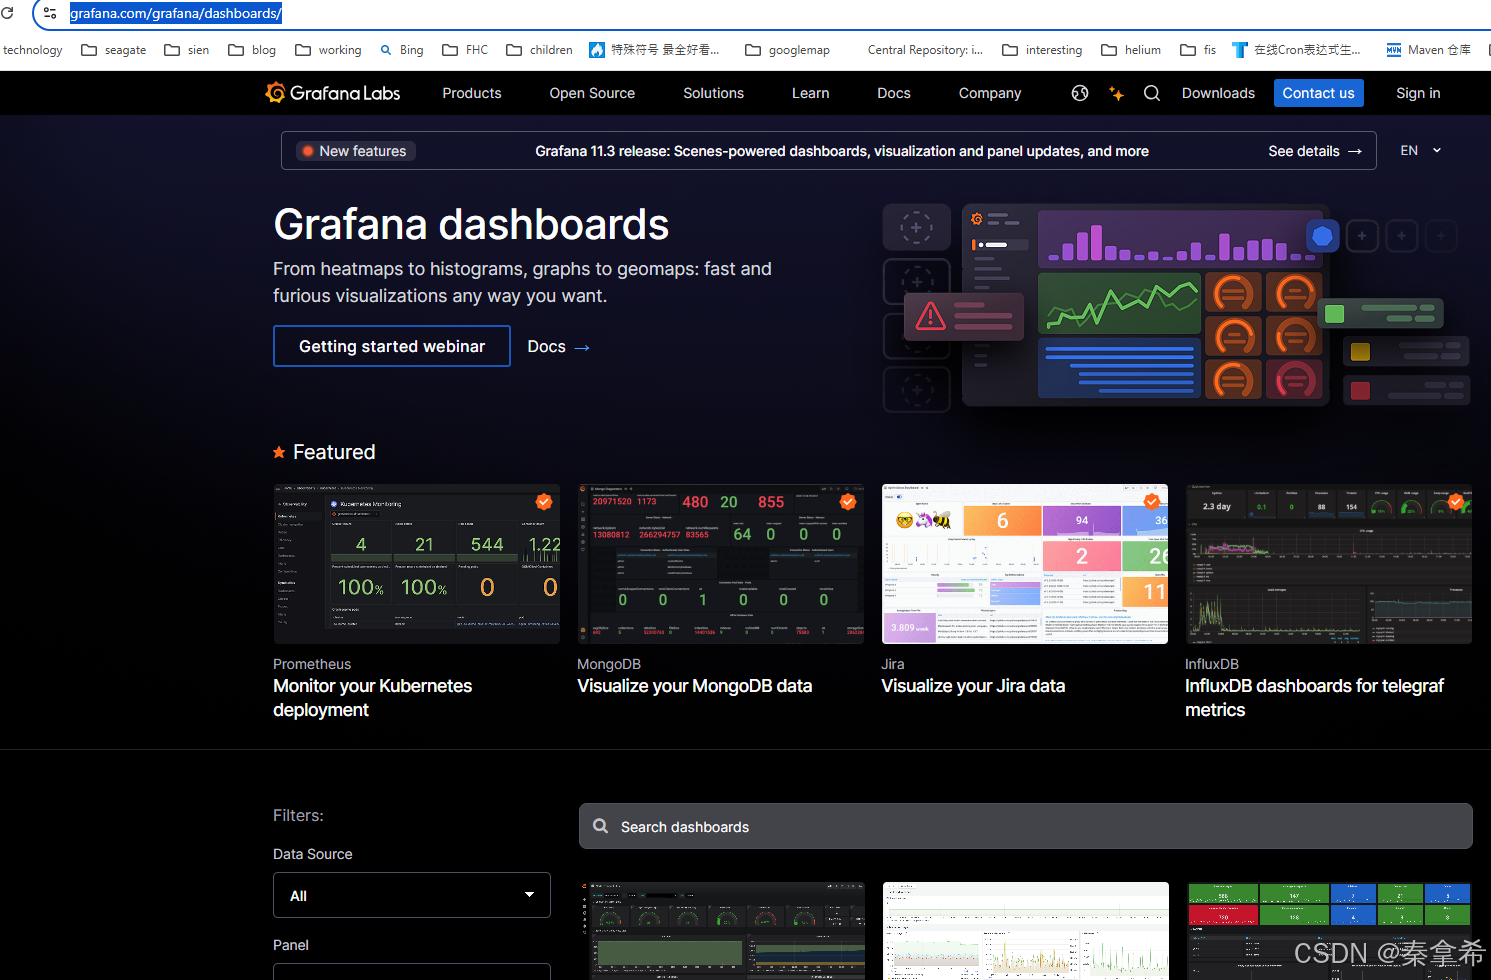Click the Maven bookmark
The height and width of the screenshot is (980, 1491).
pos(1428,50)
